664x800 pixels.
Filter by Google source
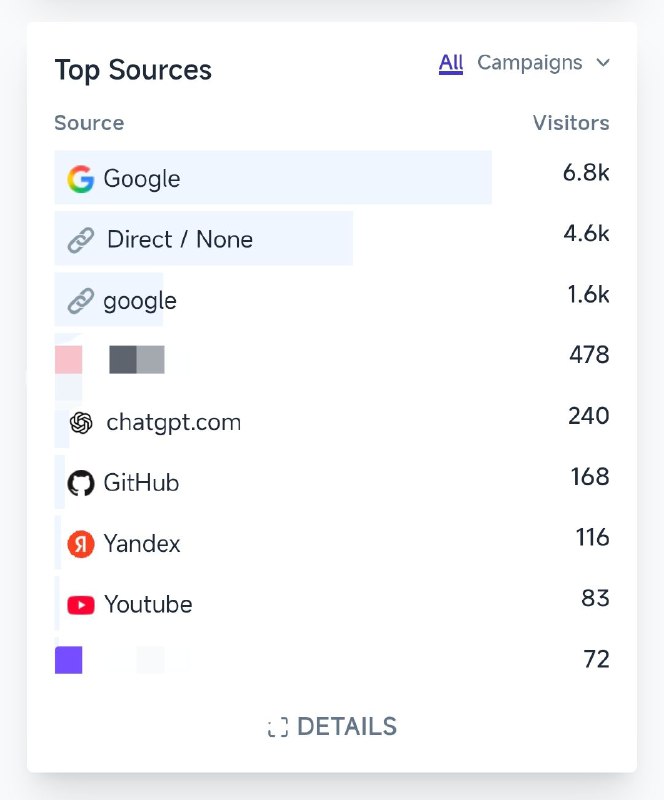pos(142,179)
